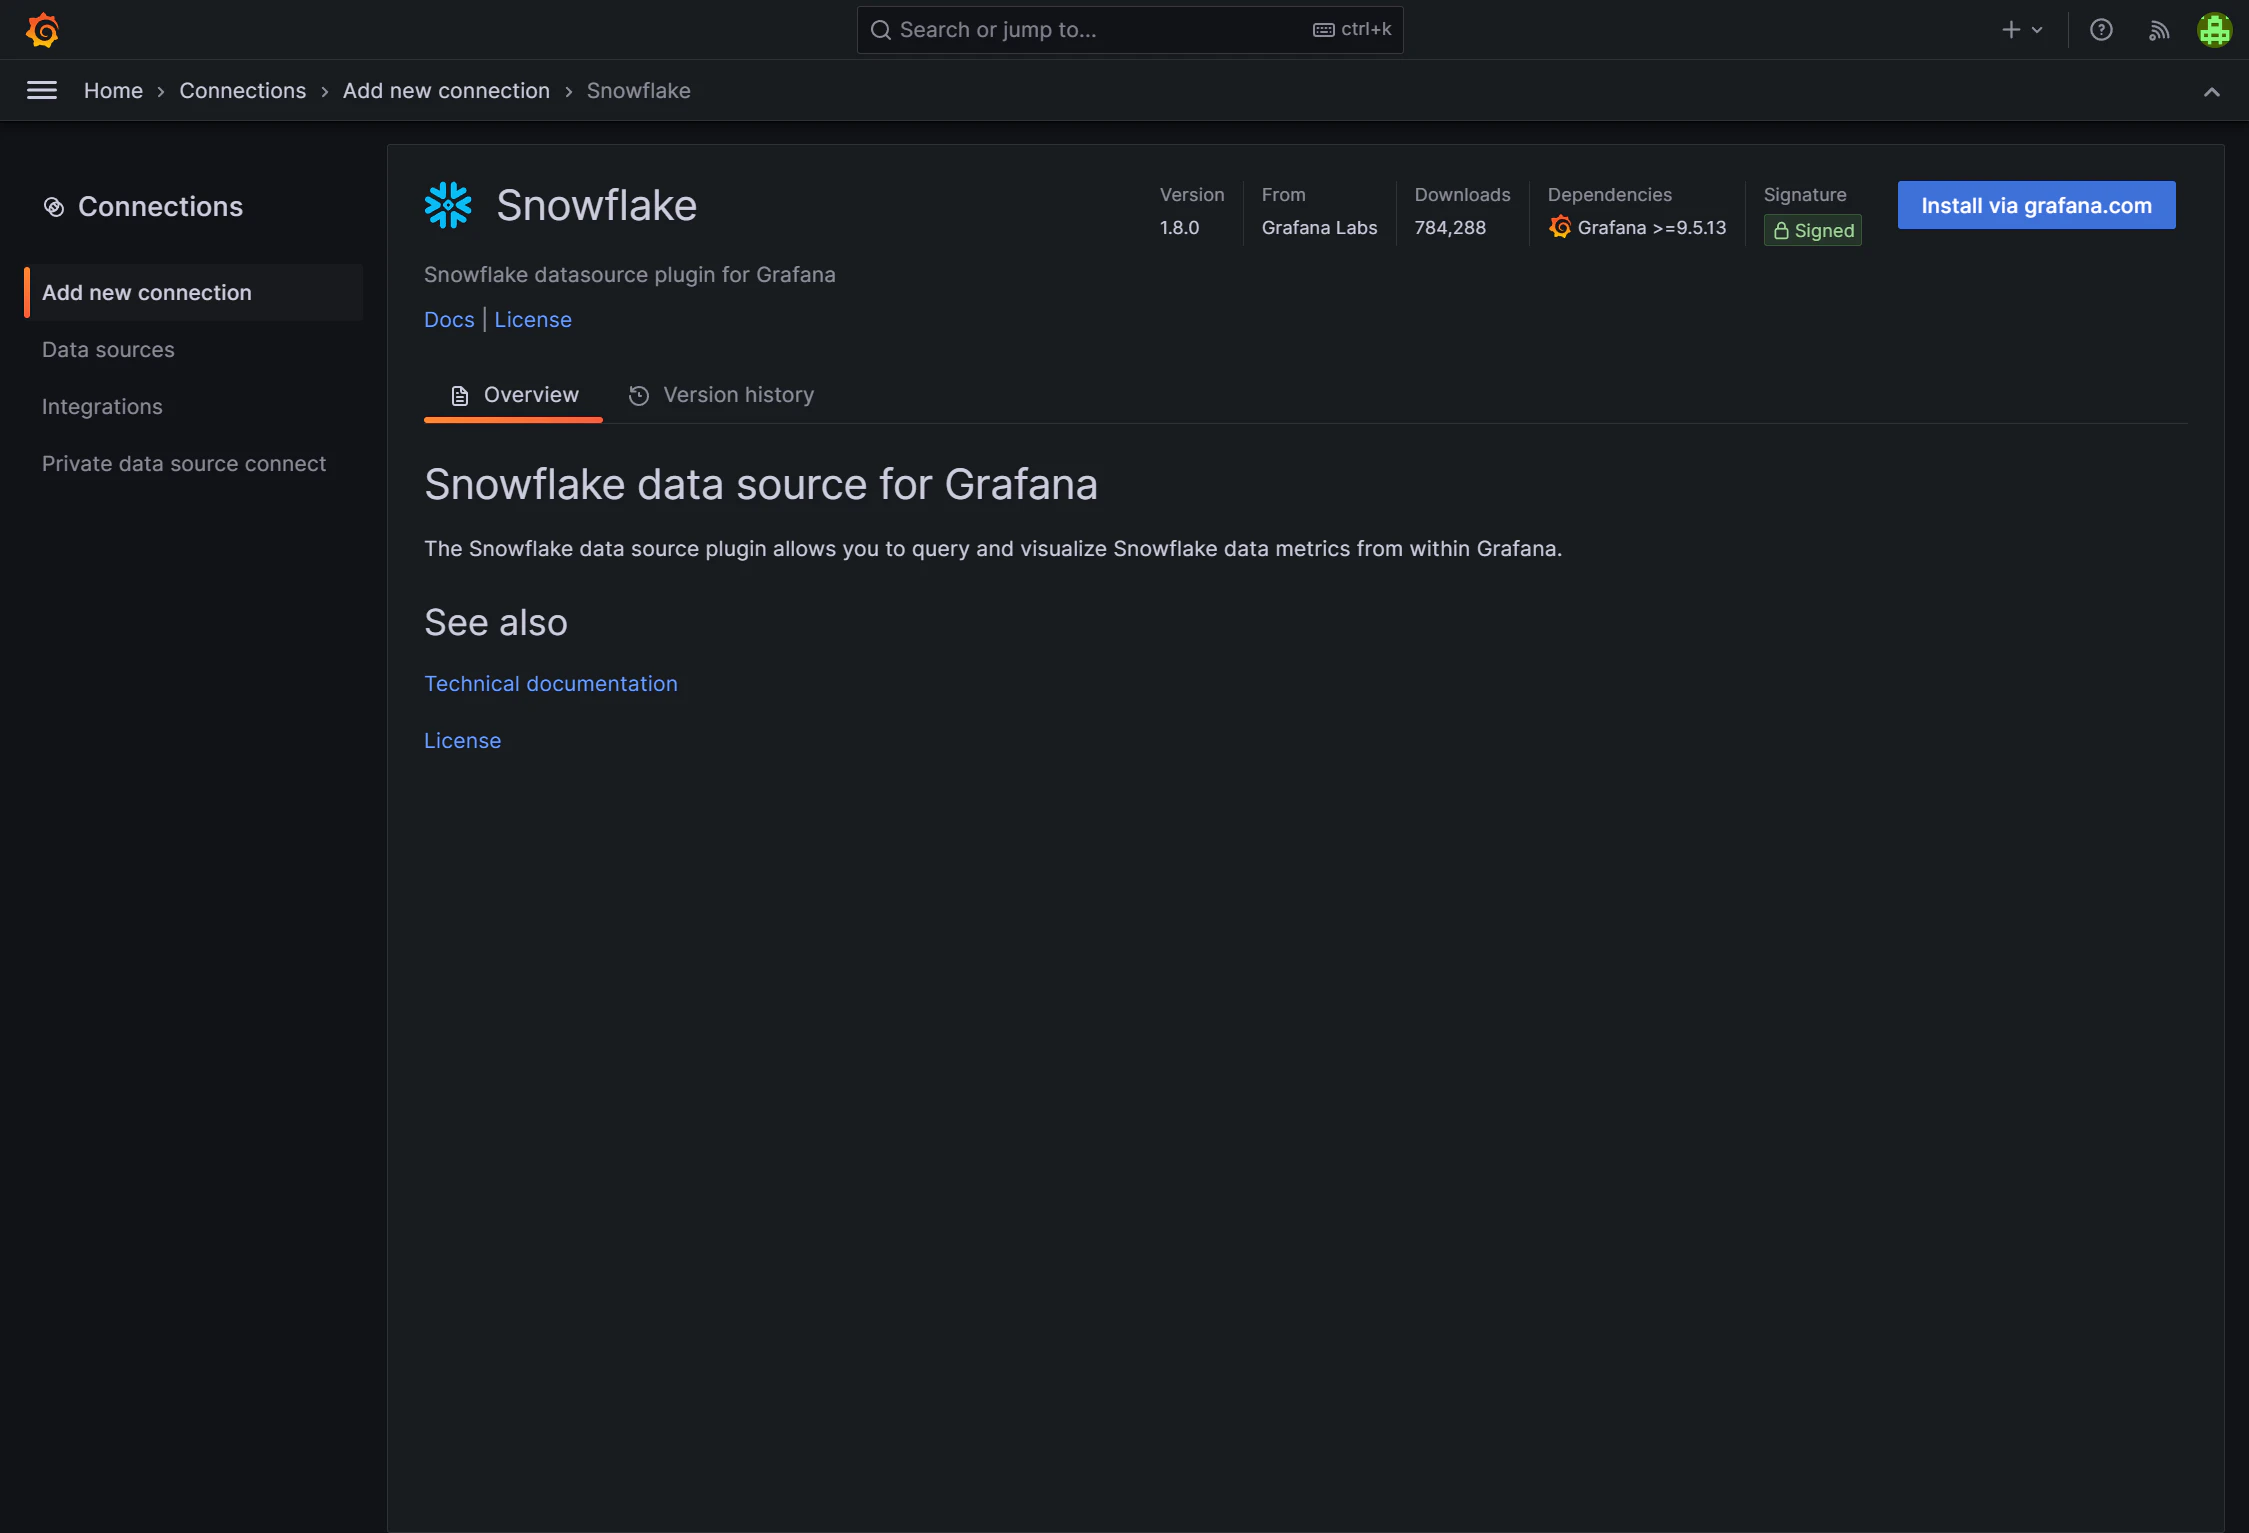Viewport: 2249px width, 1533px height.
Task: Open Data sources in sidebar
Action: (108, 350)
